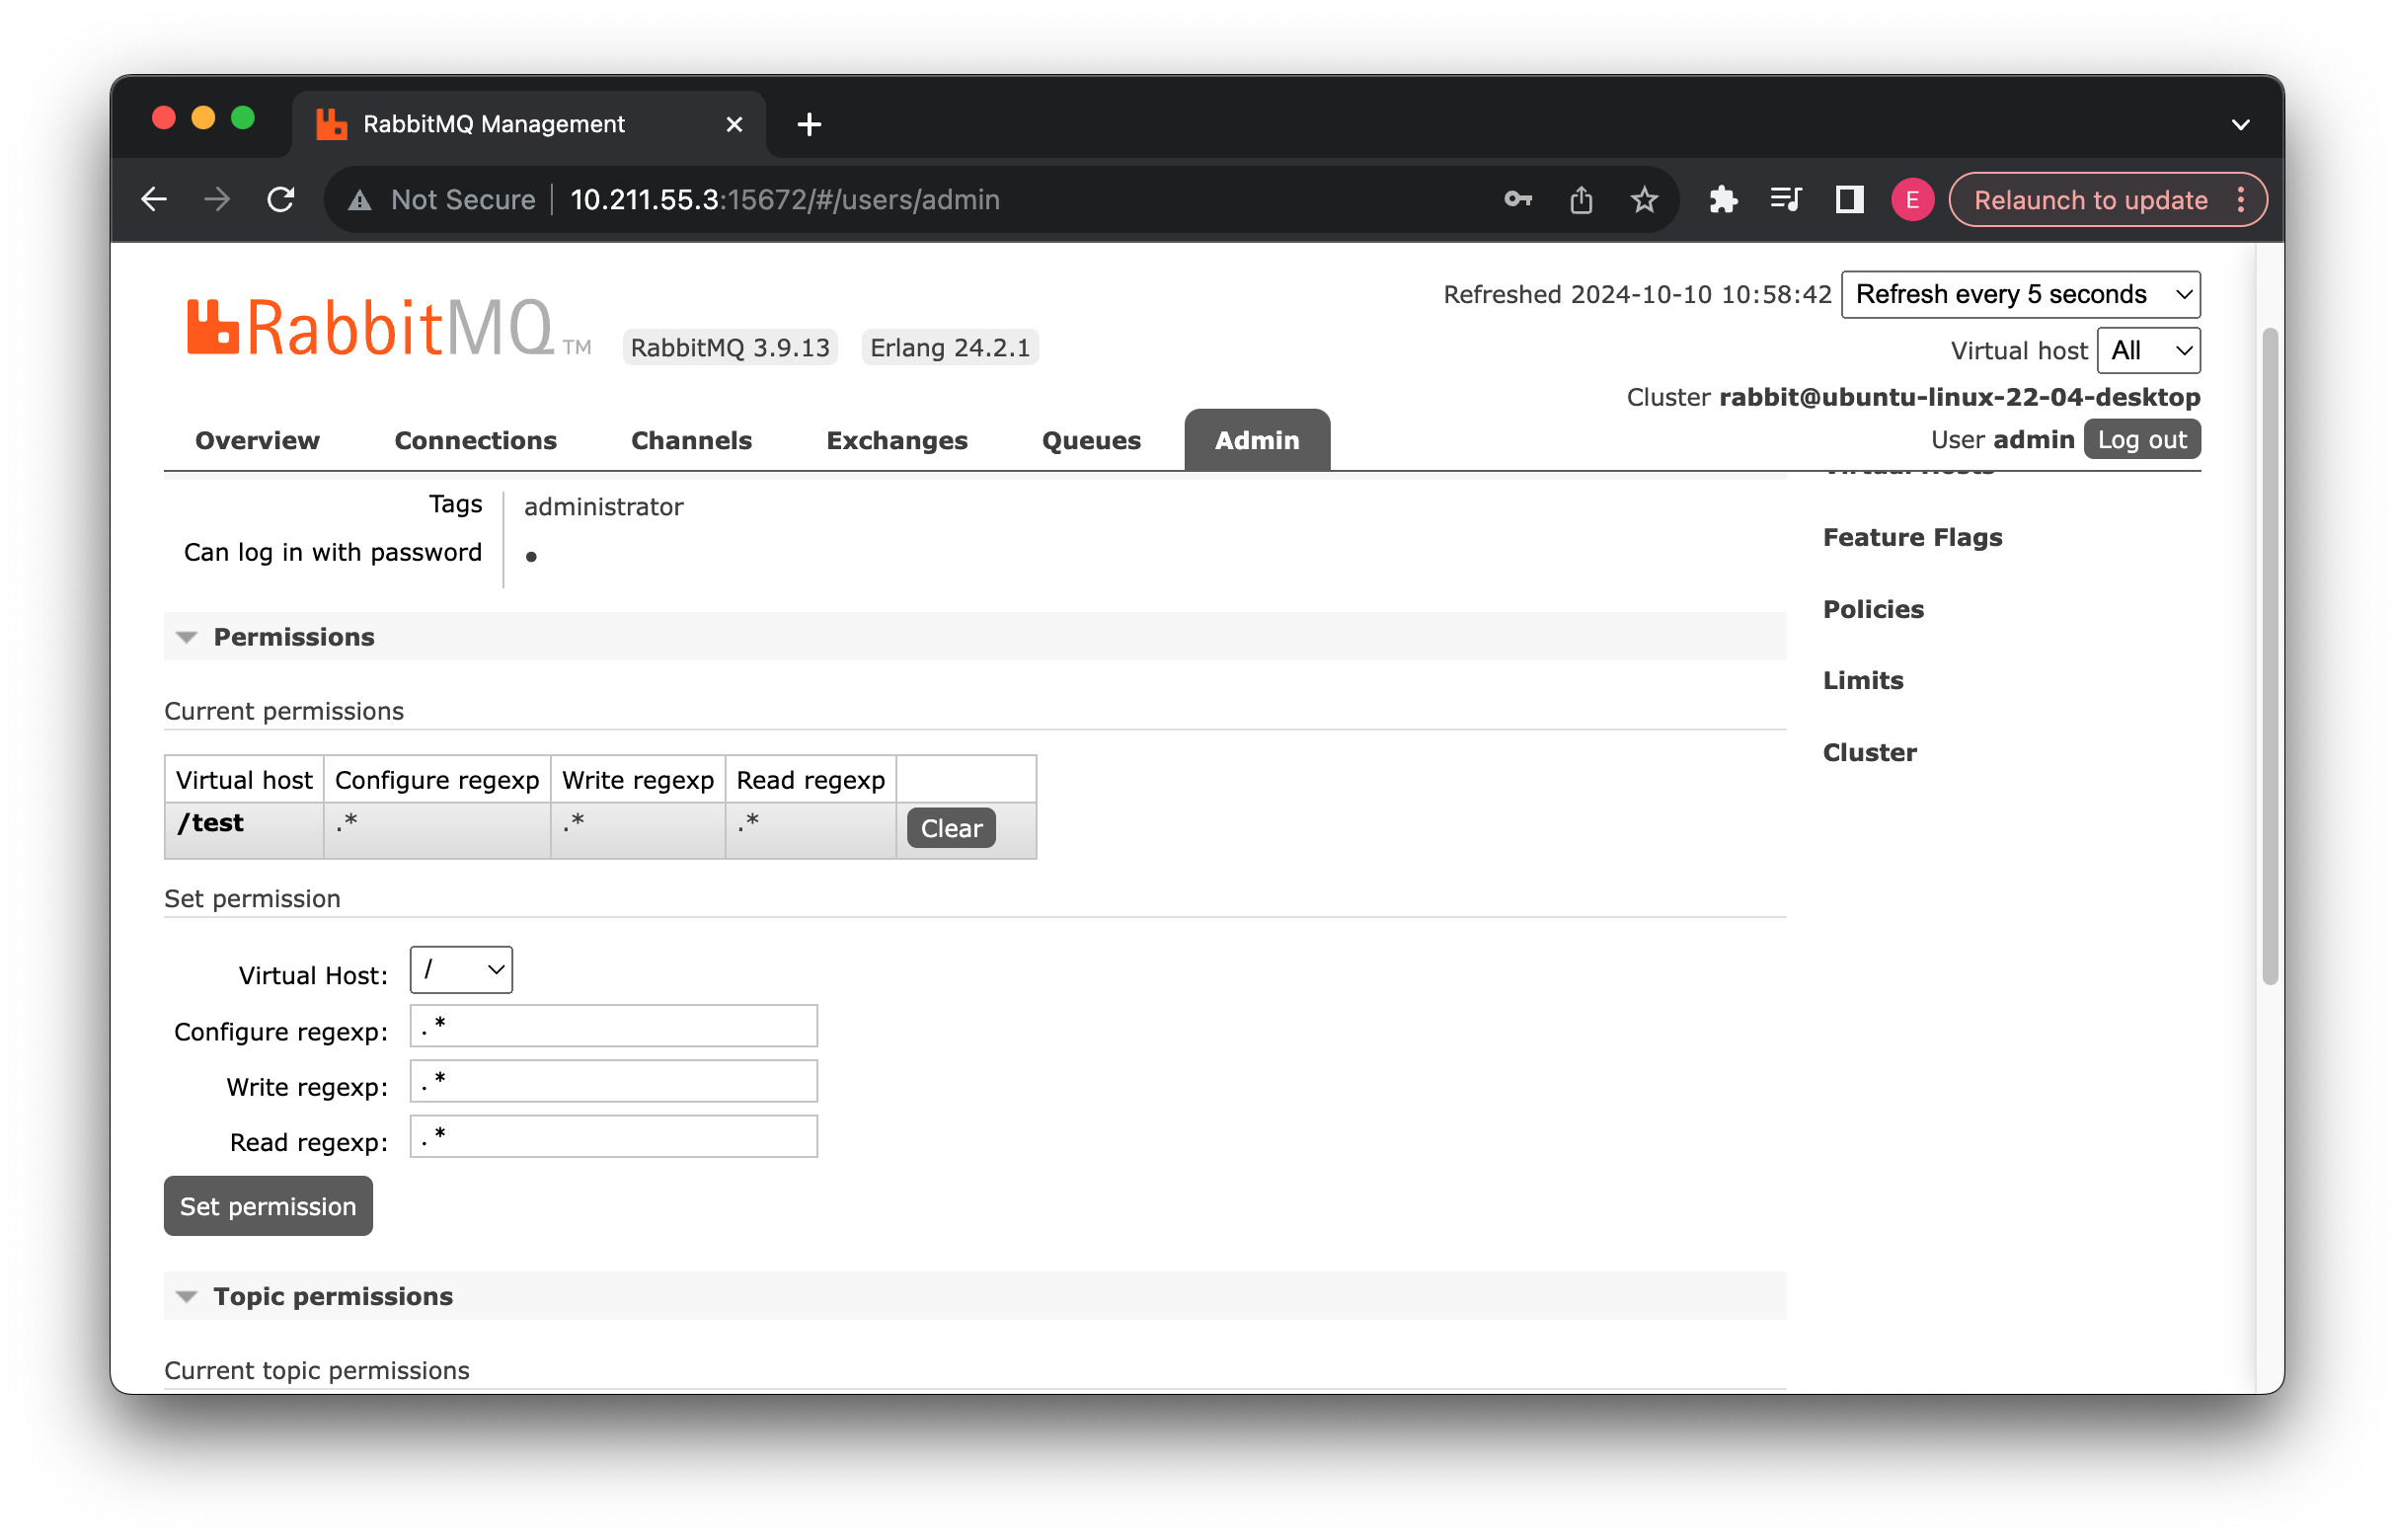
Task: Switch to the Exchanges tab
Action: pyautogui.click(x=896, y=440)
